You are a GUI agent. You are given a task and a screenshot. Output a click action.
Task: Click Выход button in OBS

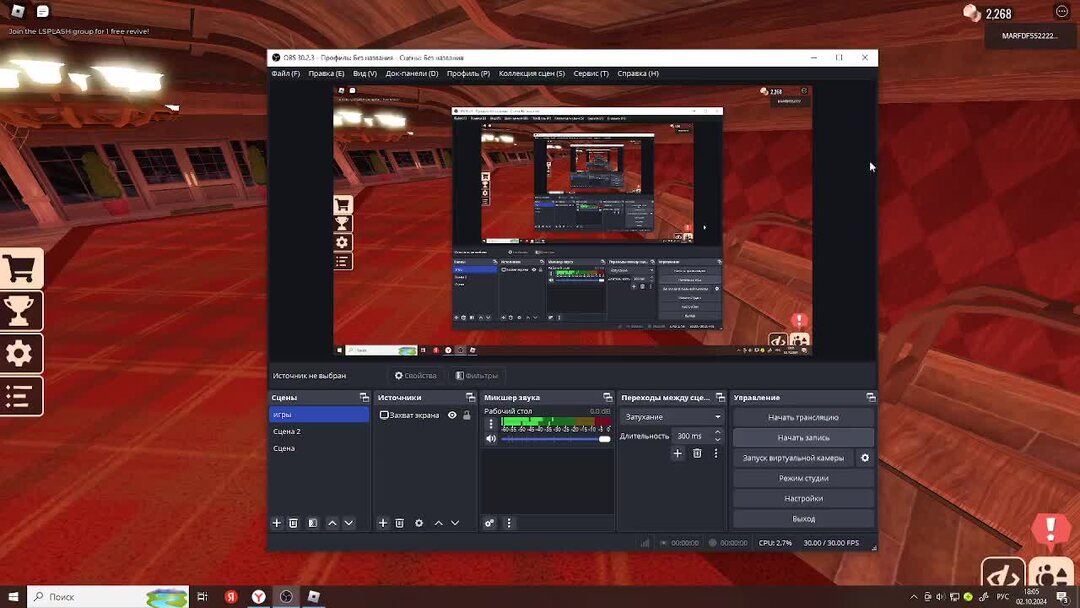coord(804,519)
